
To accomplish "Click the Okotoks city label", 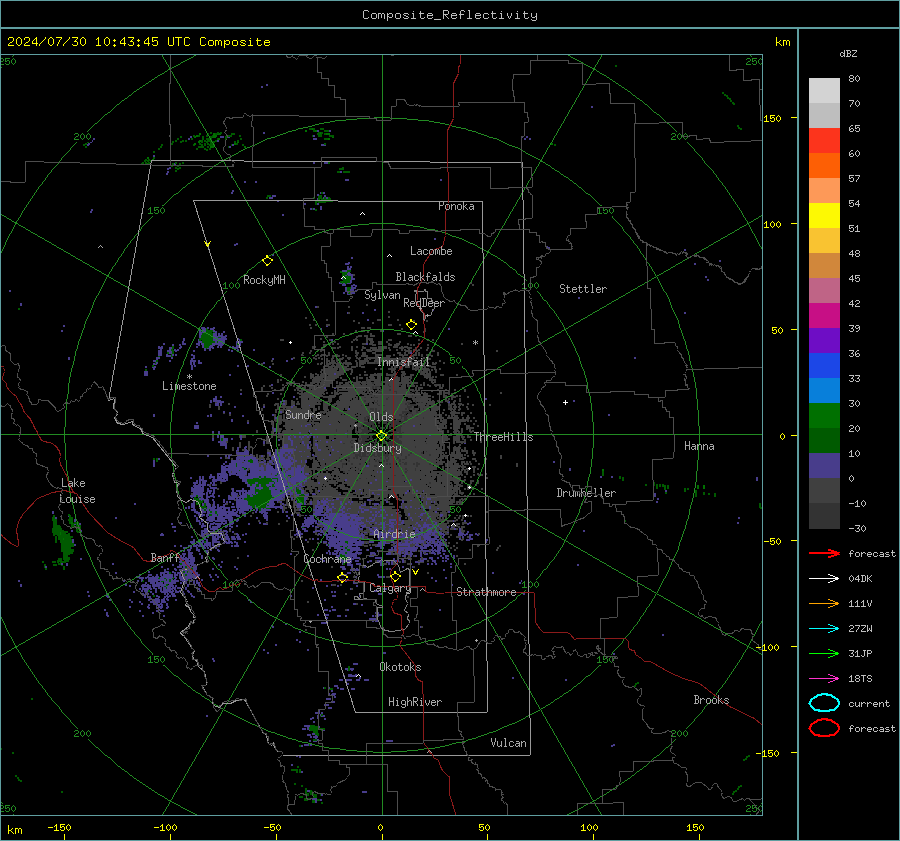I will tap(400, 667).
